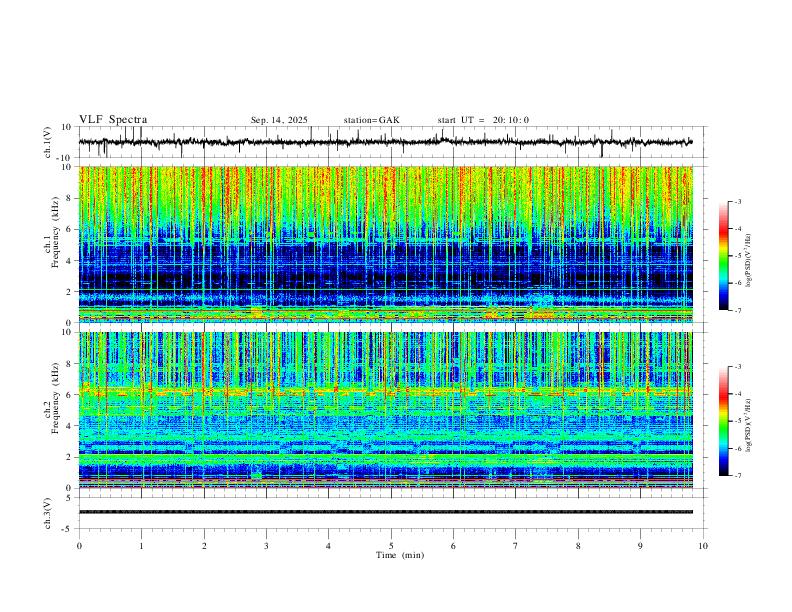Select the date text "Sep. 14, 2025"
792x612 pixels.
pyautogui.click(x=279, y=120)
